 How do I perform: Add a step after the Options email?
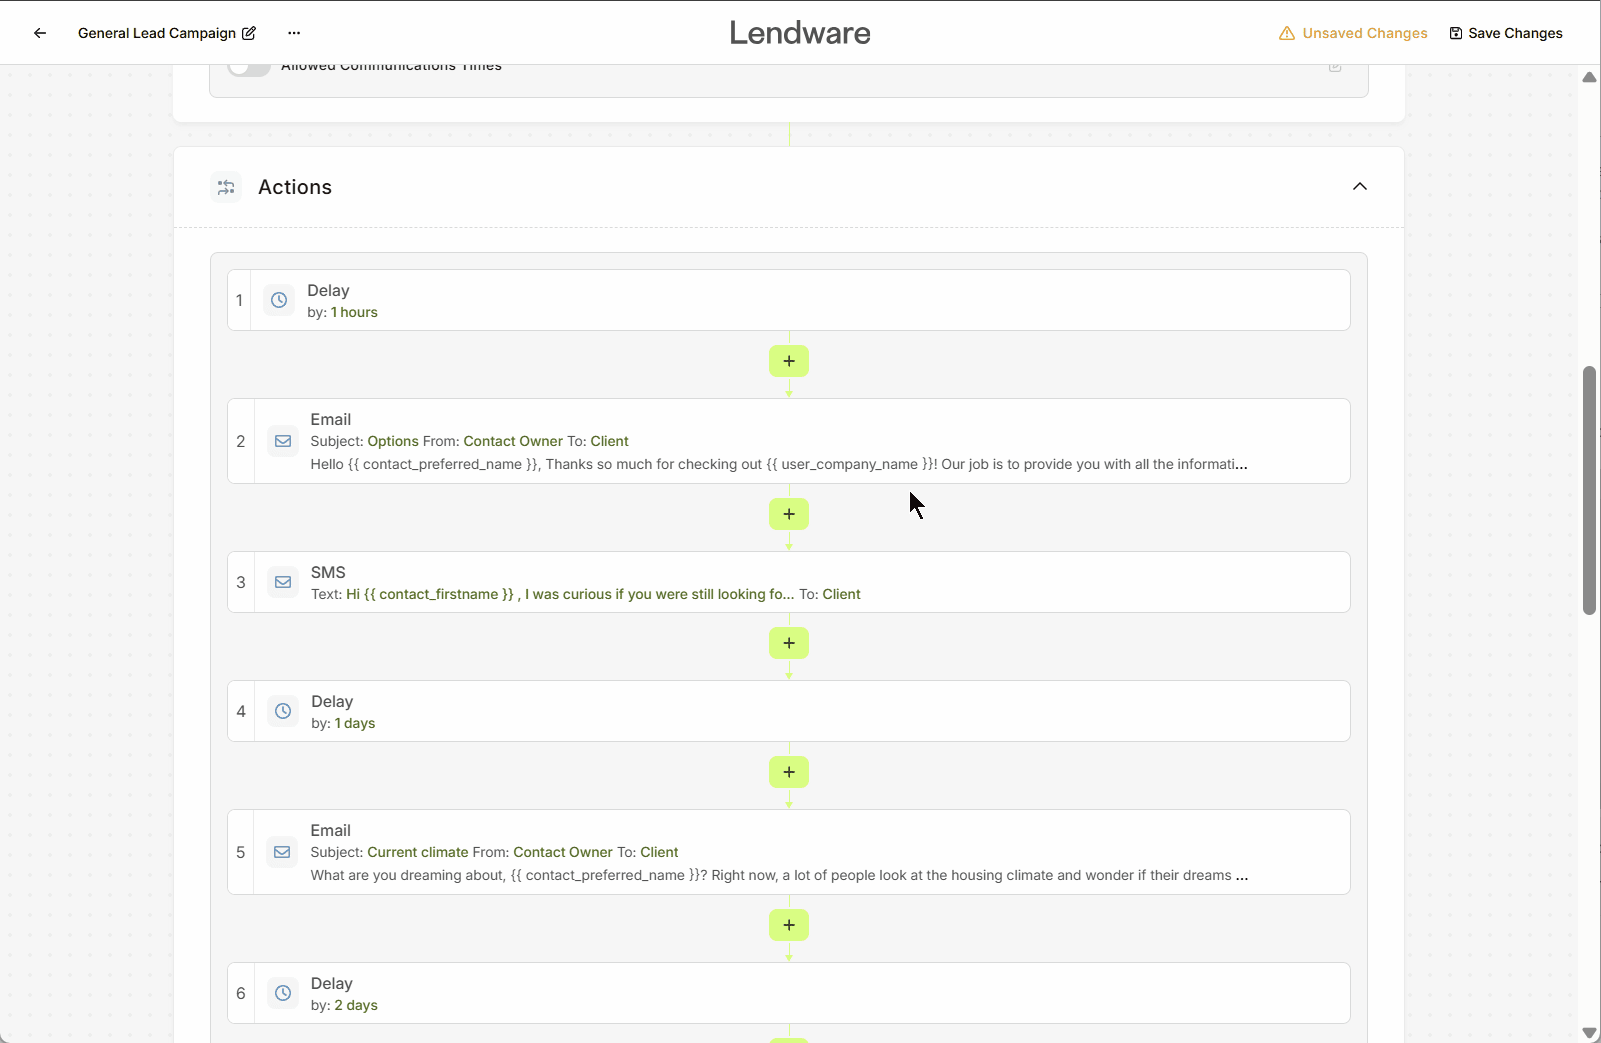pyautogui.click(x=789, y=514)
